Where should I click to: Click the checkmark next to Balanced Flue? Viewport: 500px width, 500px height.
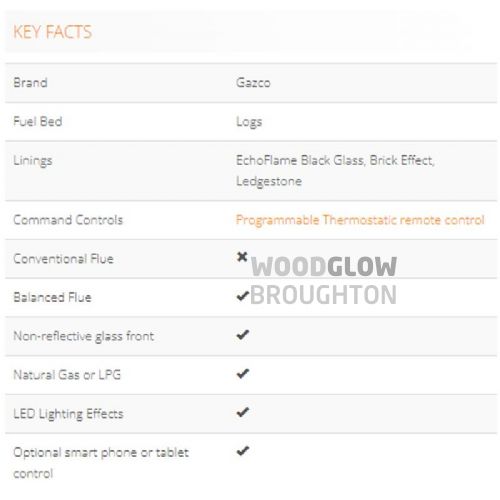(x=242, y=296)
